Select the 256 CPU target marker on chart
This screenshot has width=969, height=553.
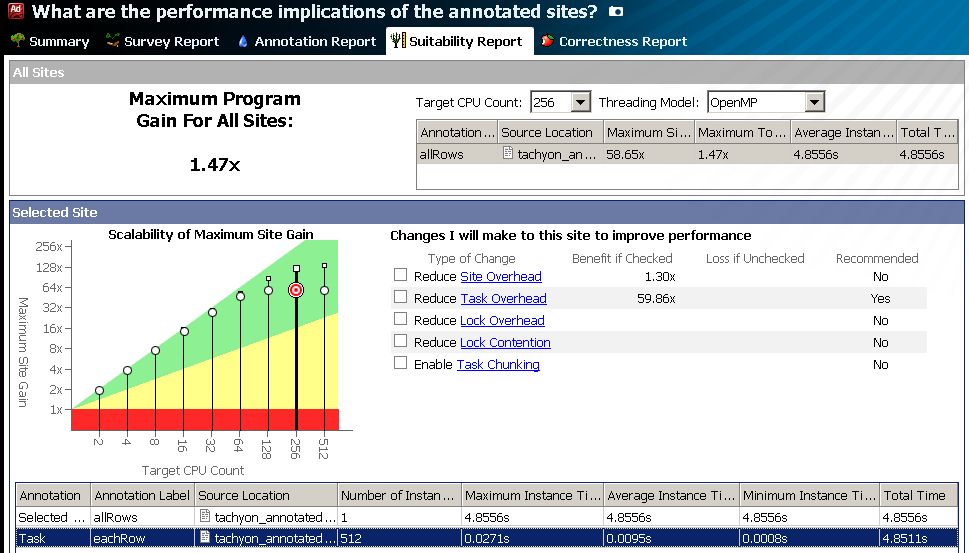[x=296, y=290]
